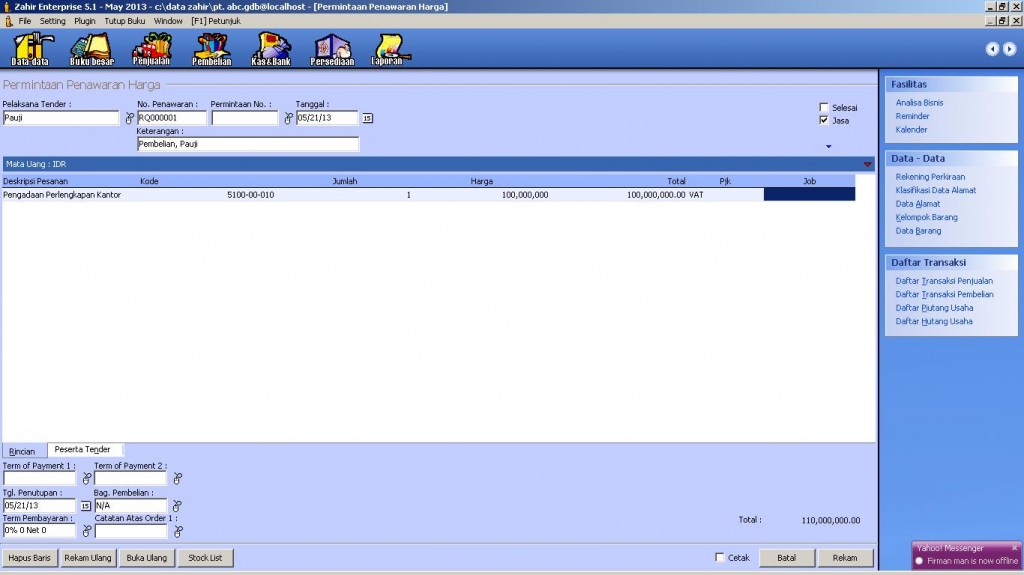Open the Data-data module icon

click(29, 49)
